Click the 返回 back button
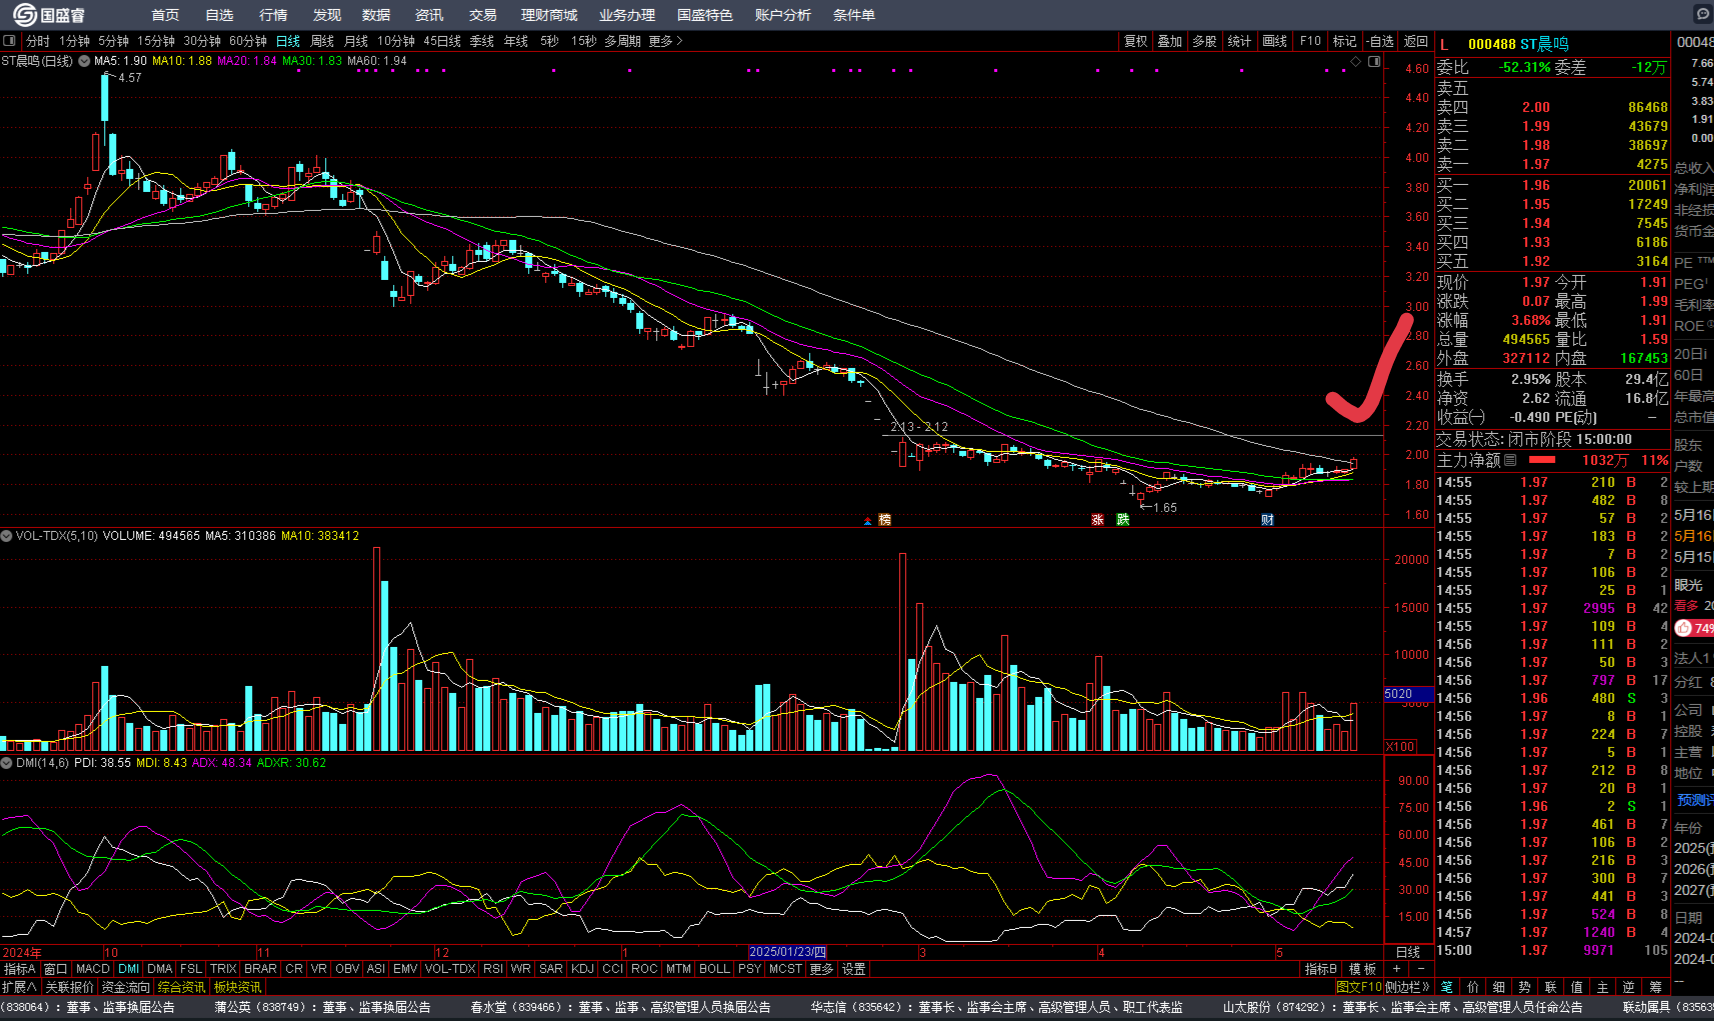This screenshot has width=1714, height=1021. pyautogui.click(x=1416, y=41)
